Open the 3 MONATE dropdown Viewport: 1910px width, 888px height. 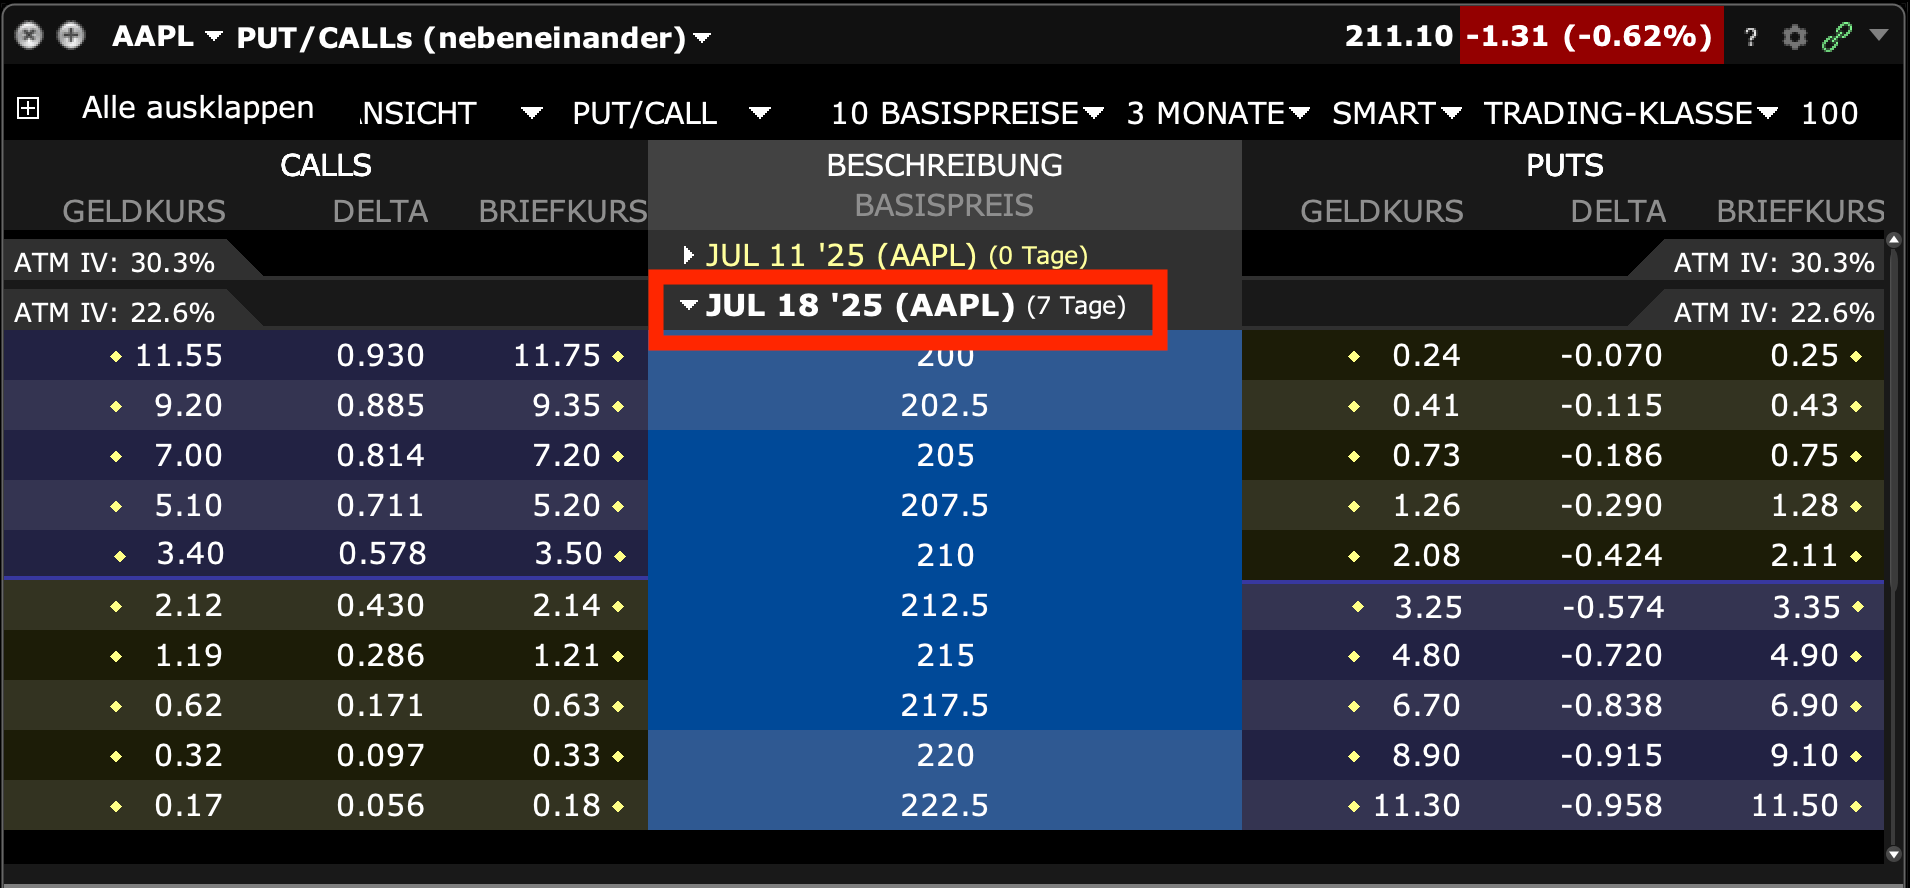click(x=1210, y=113)
